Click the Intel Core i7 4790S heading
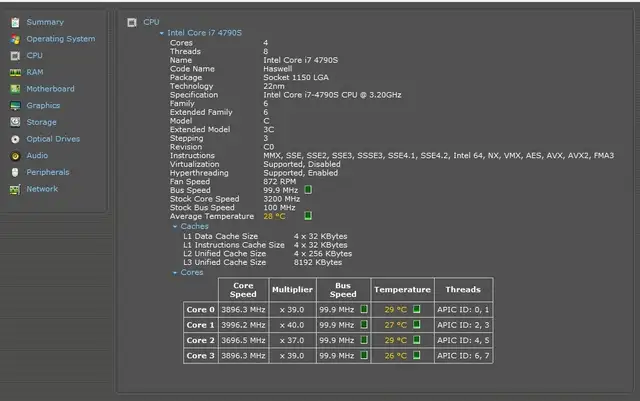Screen dimensions: 640x401 204,33
